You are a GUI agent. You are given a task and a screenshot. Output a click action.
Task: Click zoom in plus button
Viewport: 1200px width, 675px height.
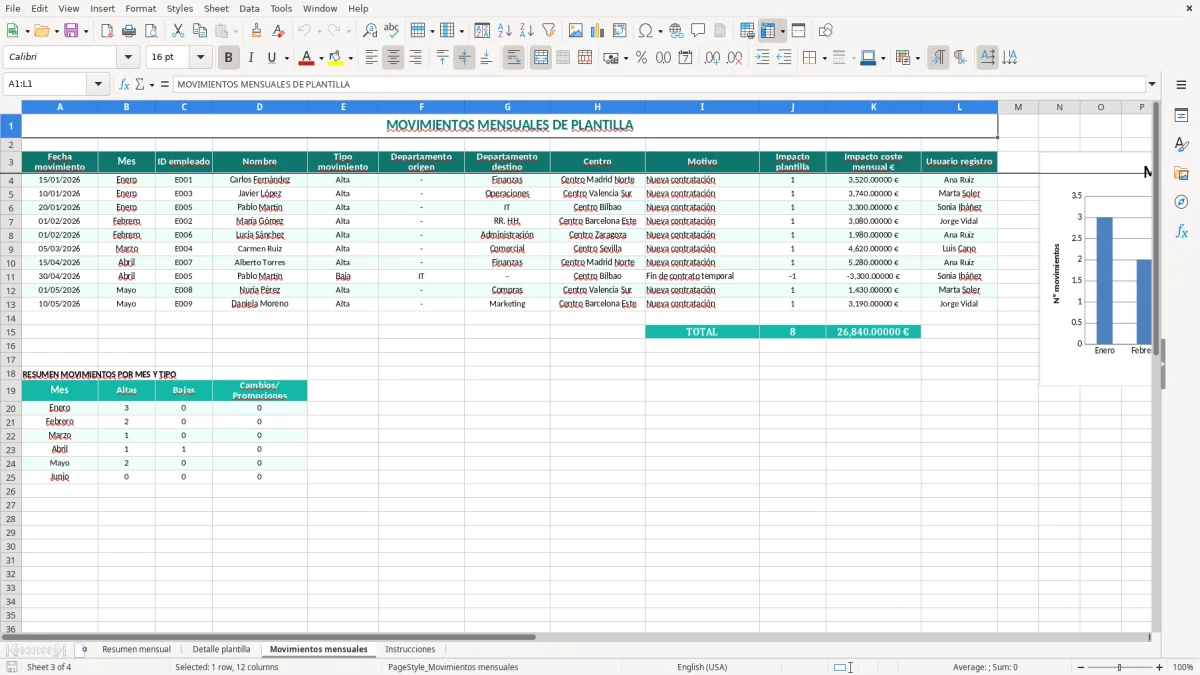(1160, 667)
